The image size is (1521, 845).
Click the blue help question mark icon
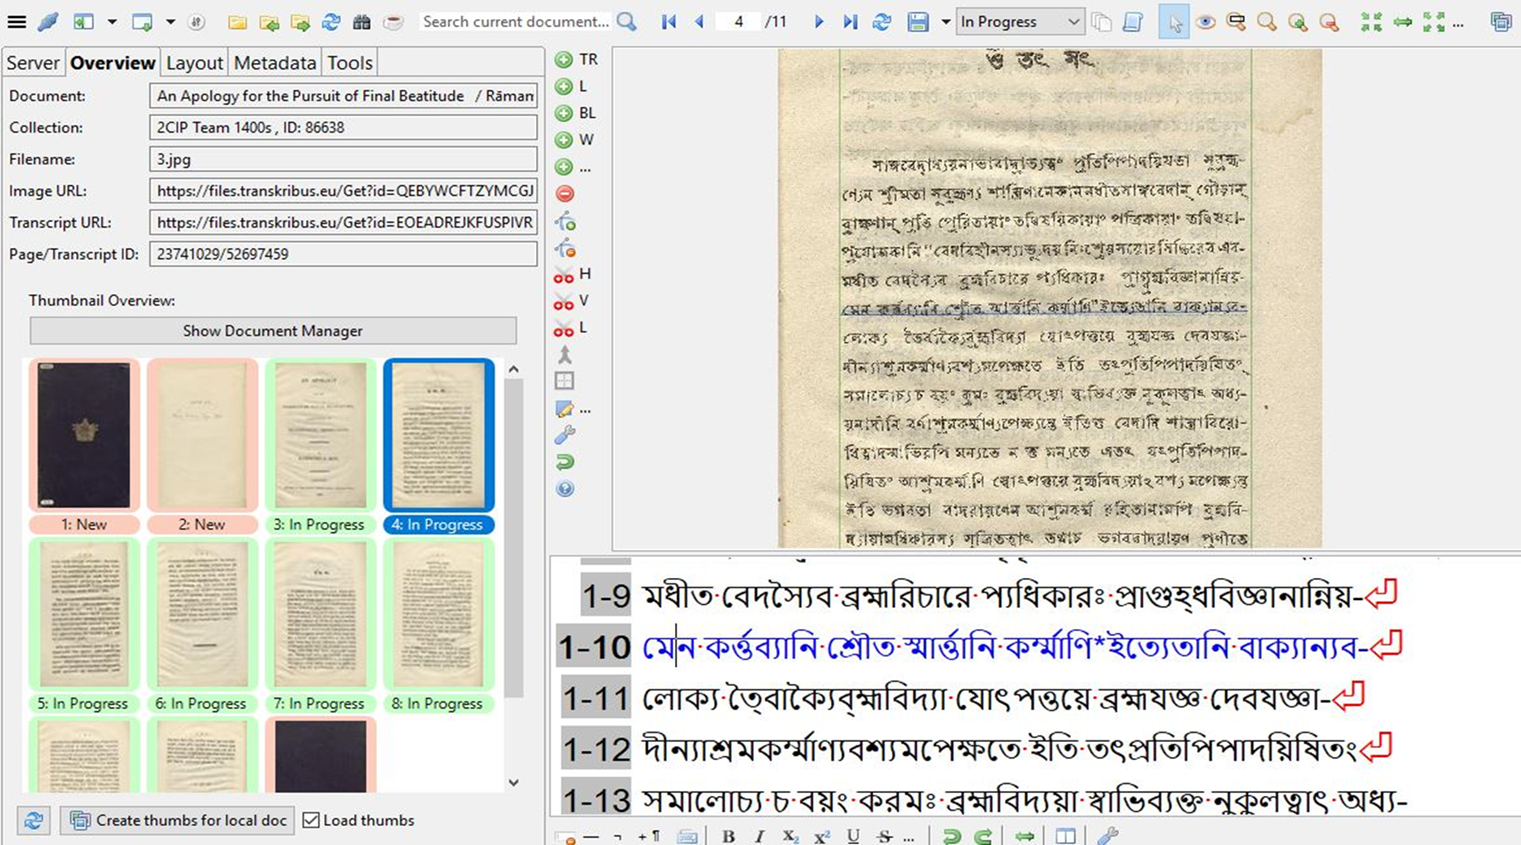click(x=565, y=489)
